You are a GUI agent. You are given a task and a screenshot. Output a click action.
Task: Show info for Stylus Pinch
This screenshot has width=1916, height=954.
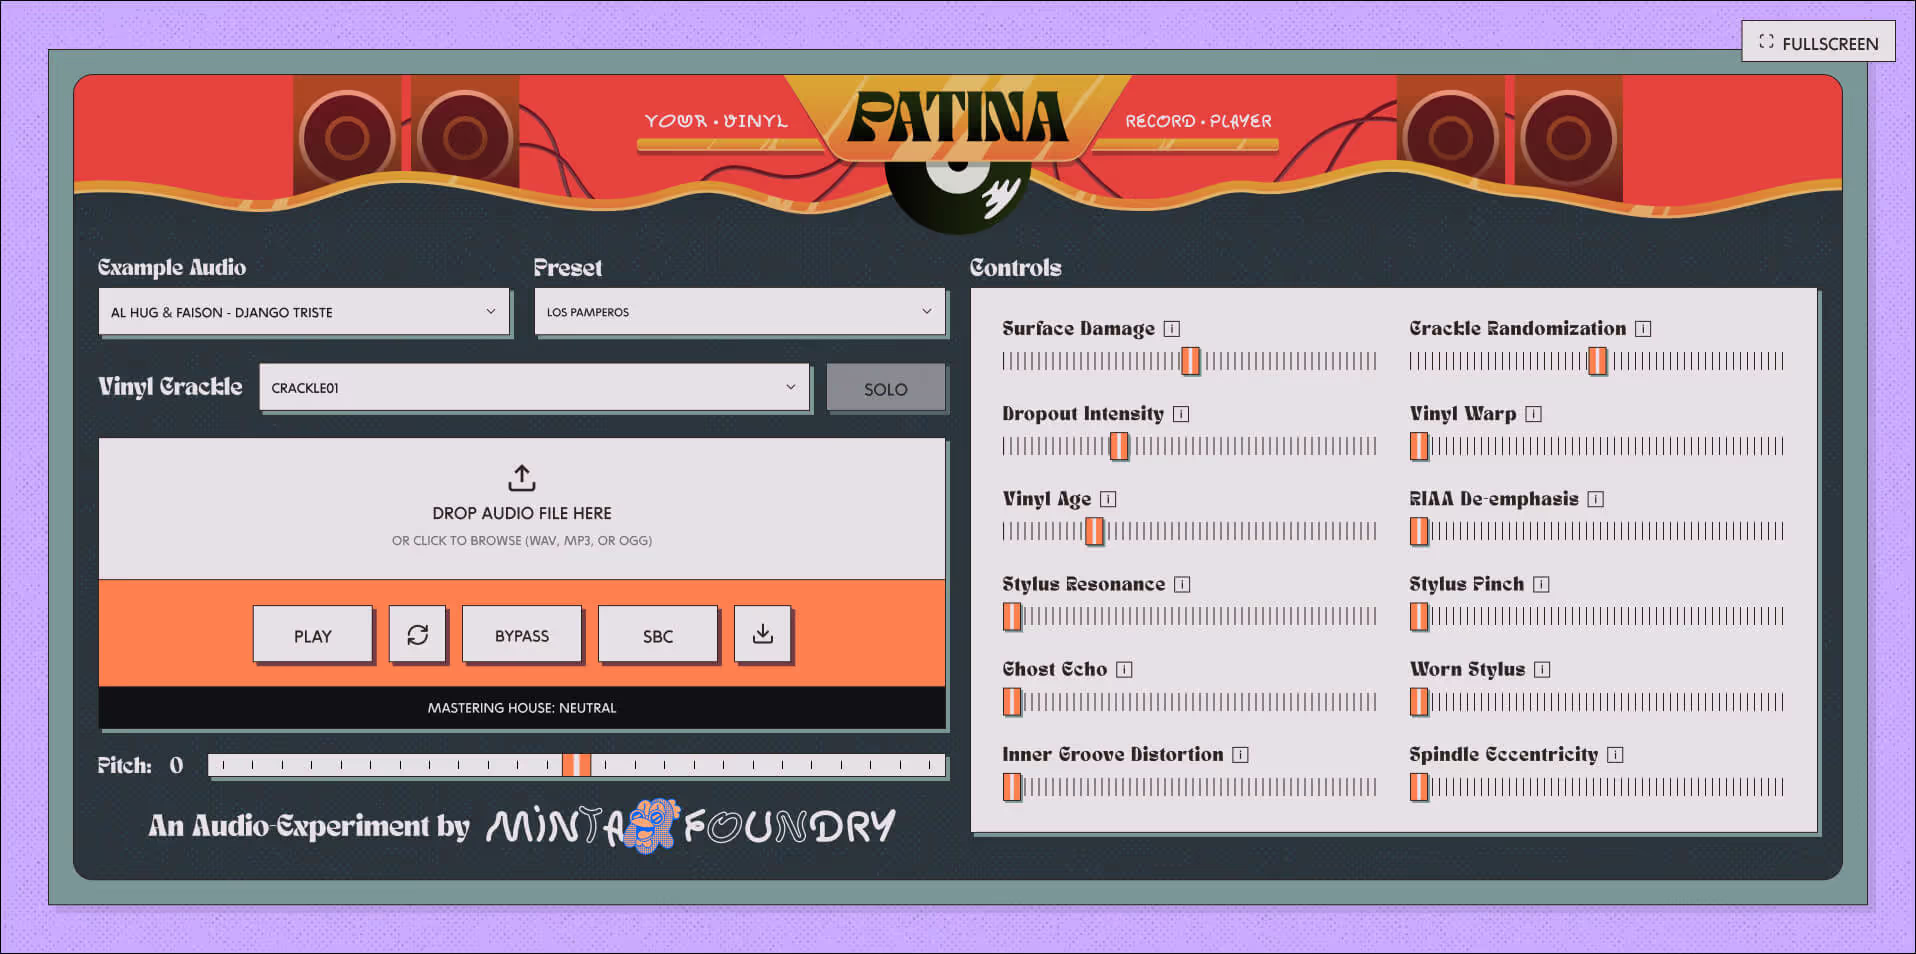[1541, 584]
